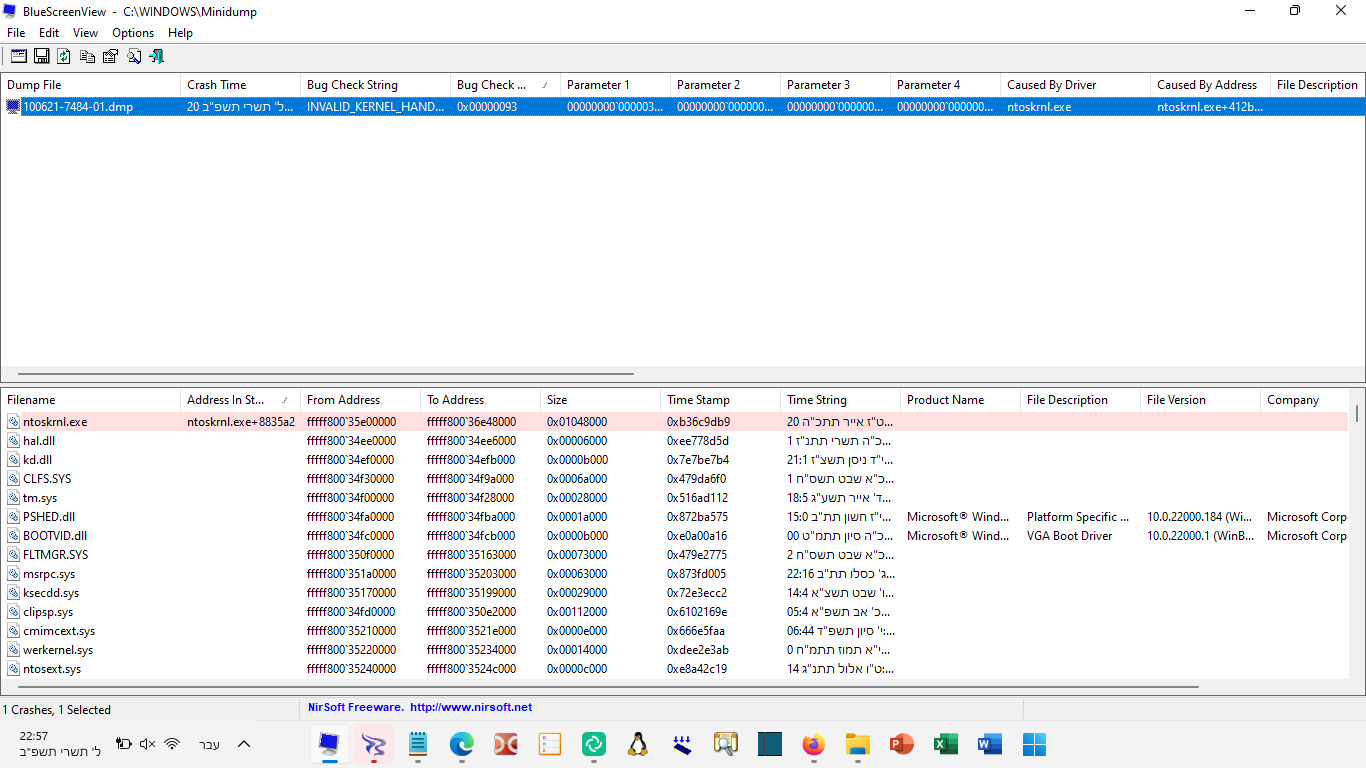Image resolution: width=1366 pixels, height=768 pixels.
Task: Open the NirSoft website link
Action: pyautogui.click(x=471, y=707)
